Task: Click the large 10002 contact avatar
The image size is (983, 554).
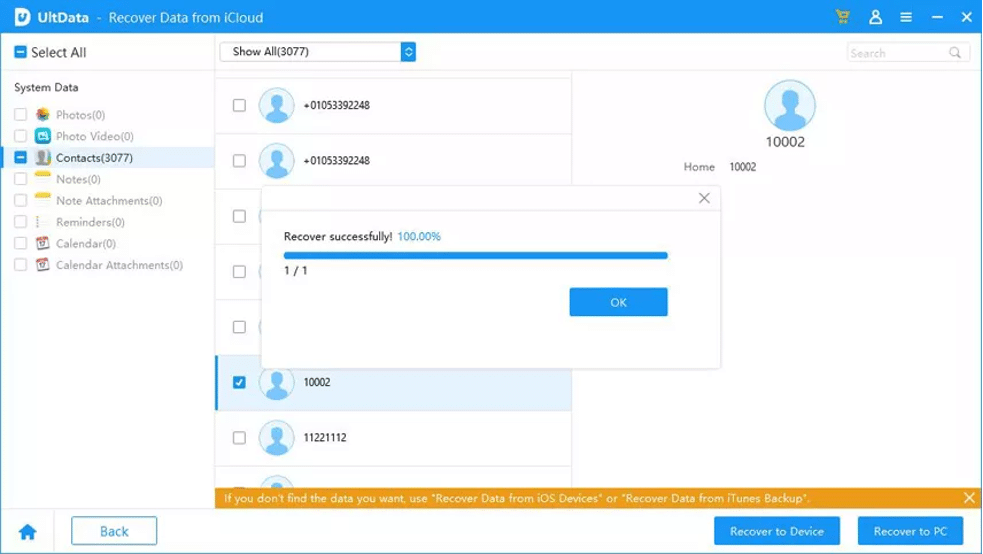Action: point(789,104)
